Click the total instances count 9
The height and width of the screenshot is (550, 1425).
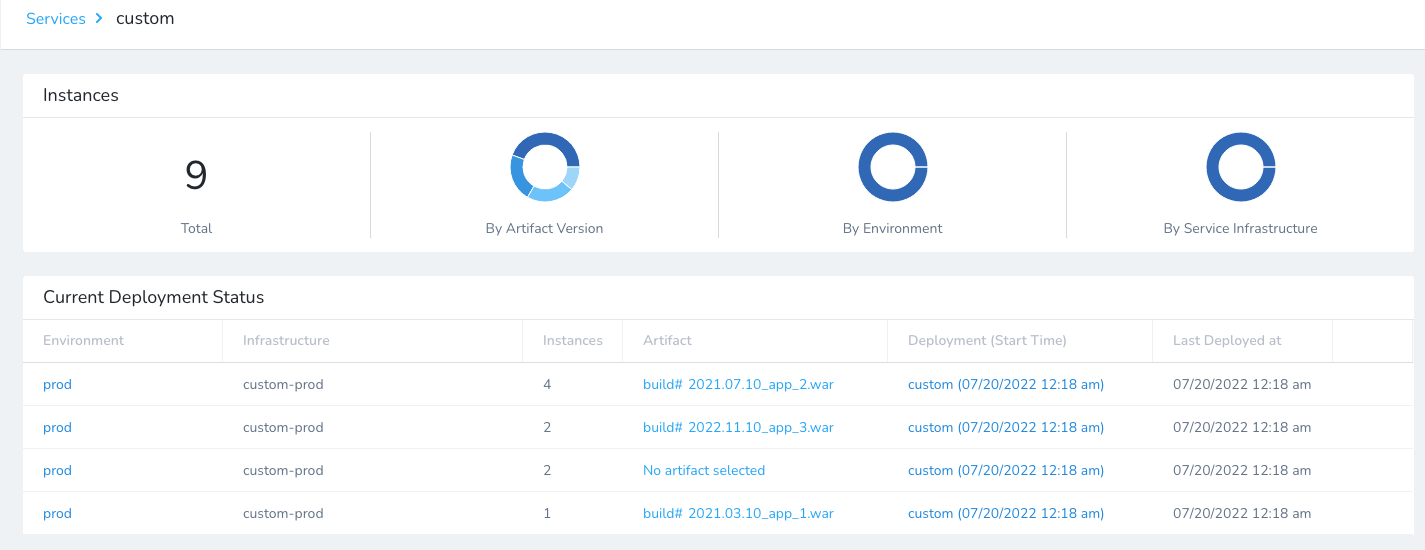tap(196, 175)
